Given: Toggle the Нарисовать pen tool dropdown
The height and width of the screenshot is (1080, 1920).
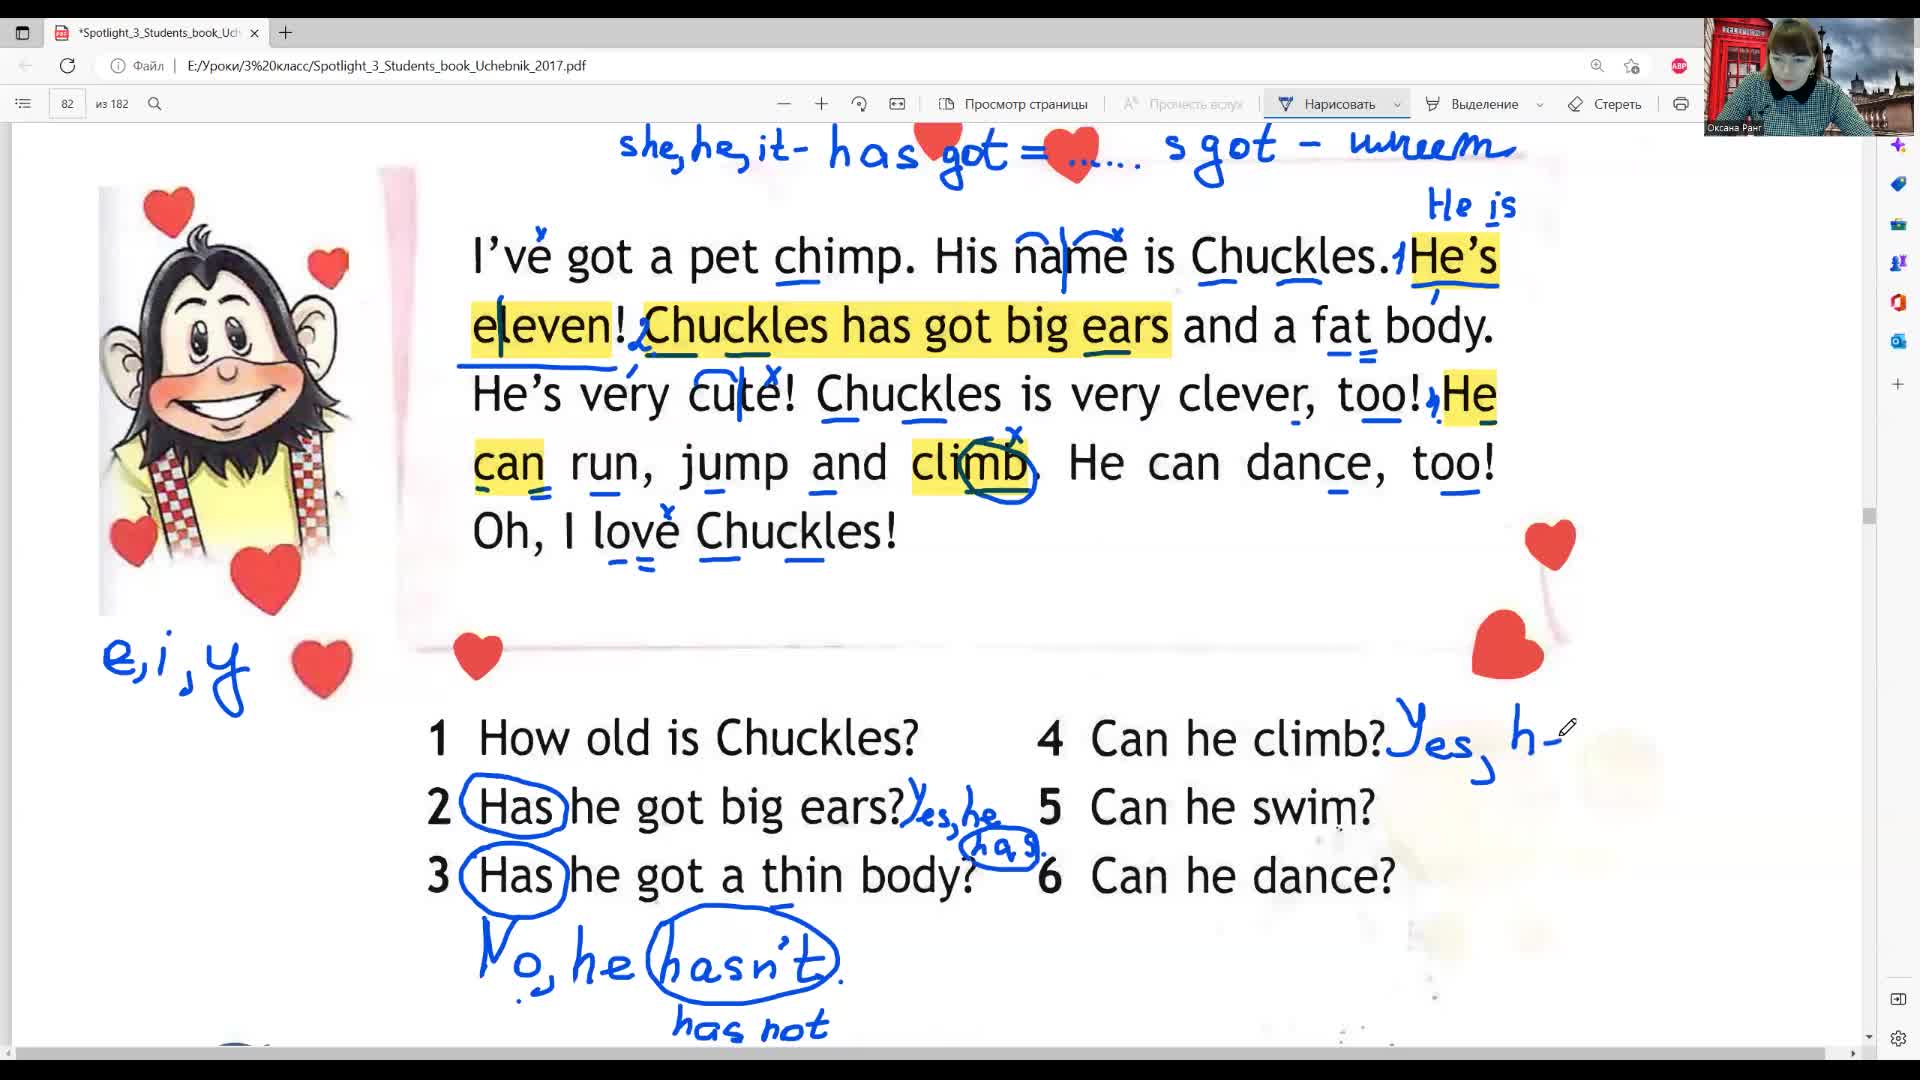Looking at the screenshot, I should tap(1395, 104).
